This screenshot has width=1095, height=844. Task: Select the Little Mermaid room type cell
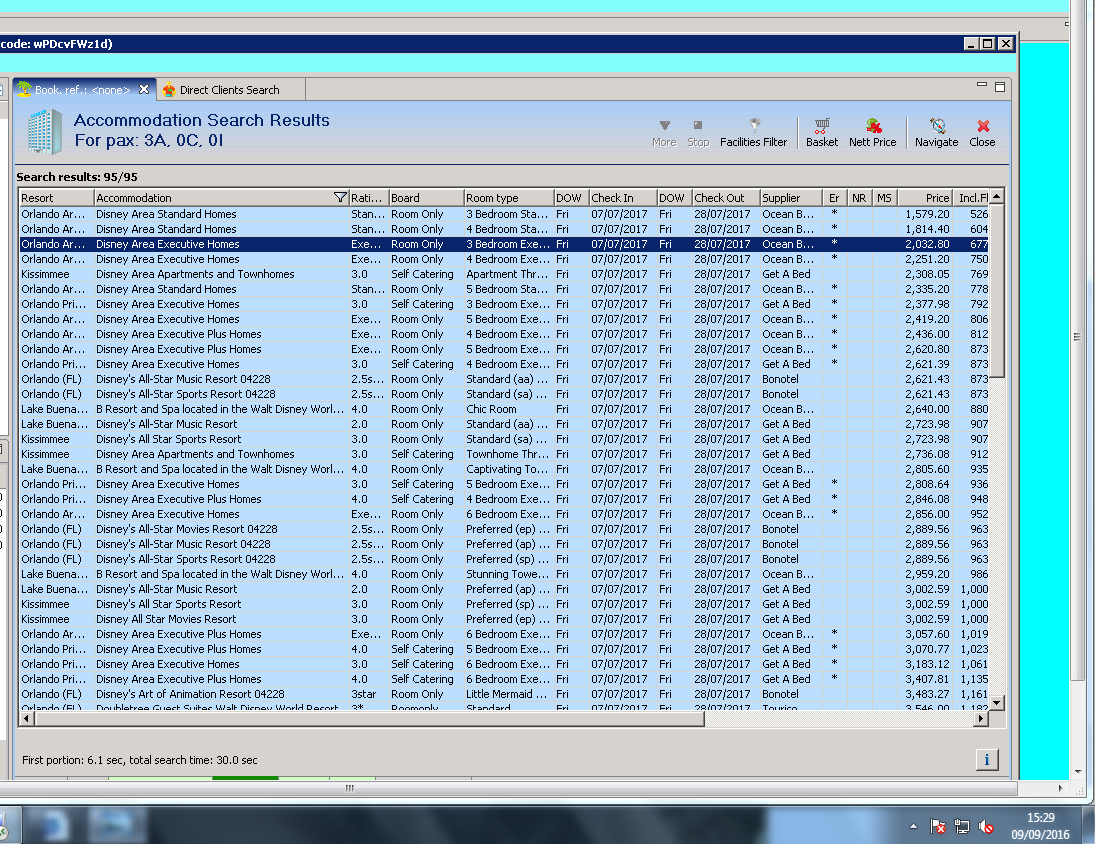(508, 694)
